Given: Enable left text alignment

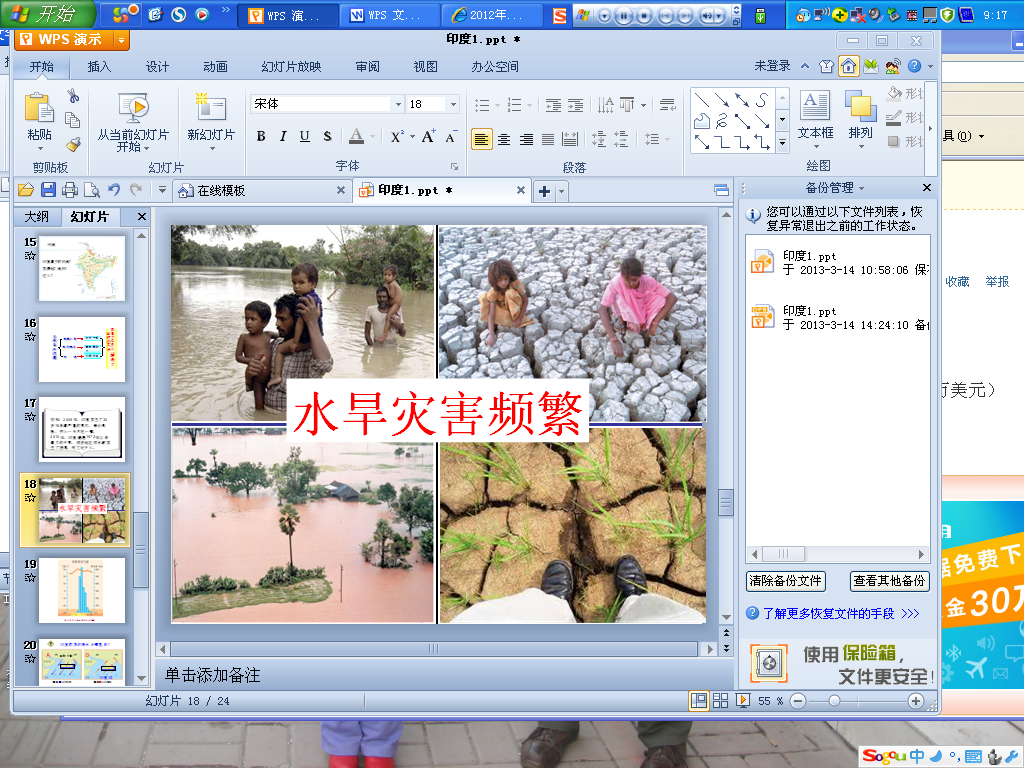Looking at the screenshot, I should coord(482,139).
